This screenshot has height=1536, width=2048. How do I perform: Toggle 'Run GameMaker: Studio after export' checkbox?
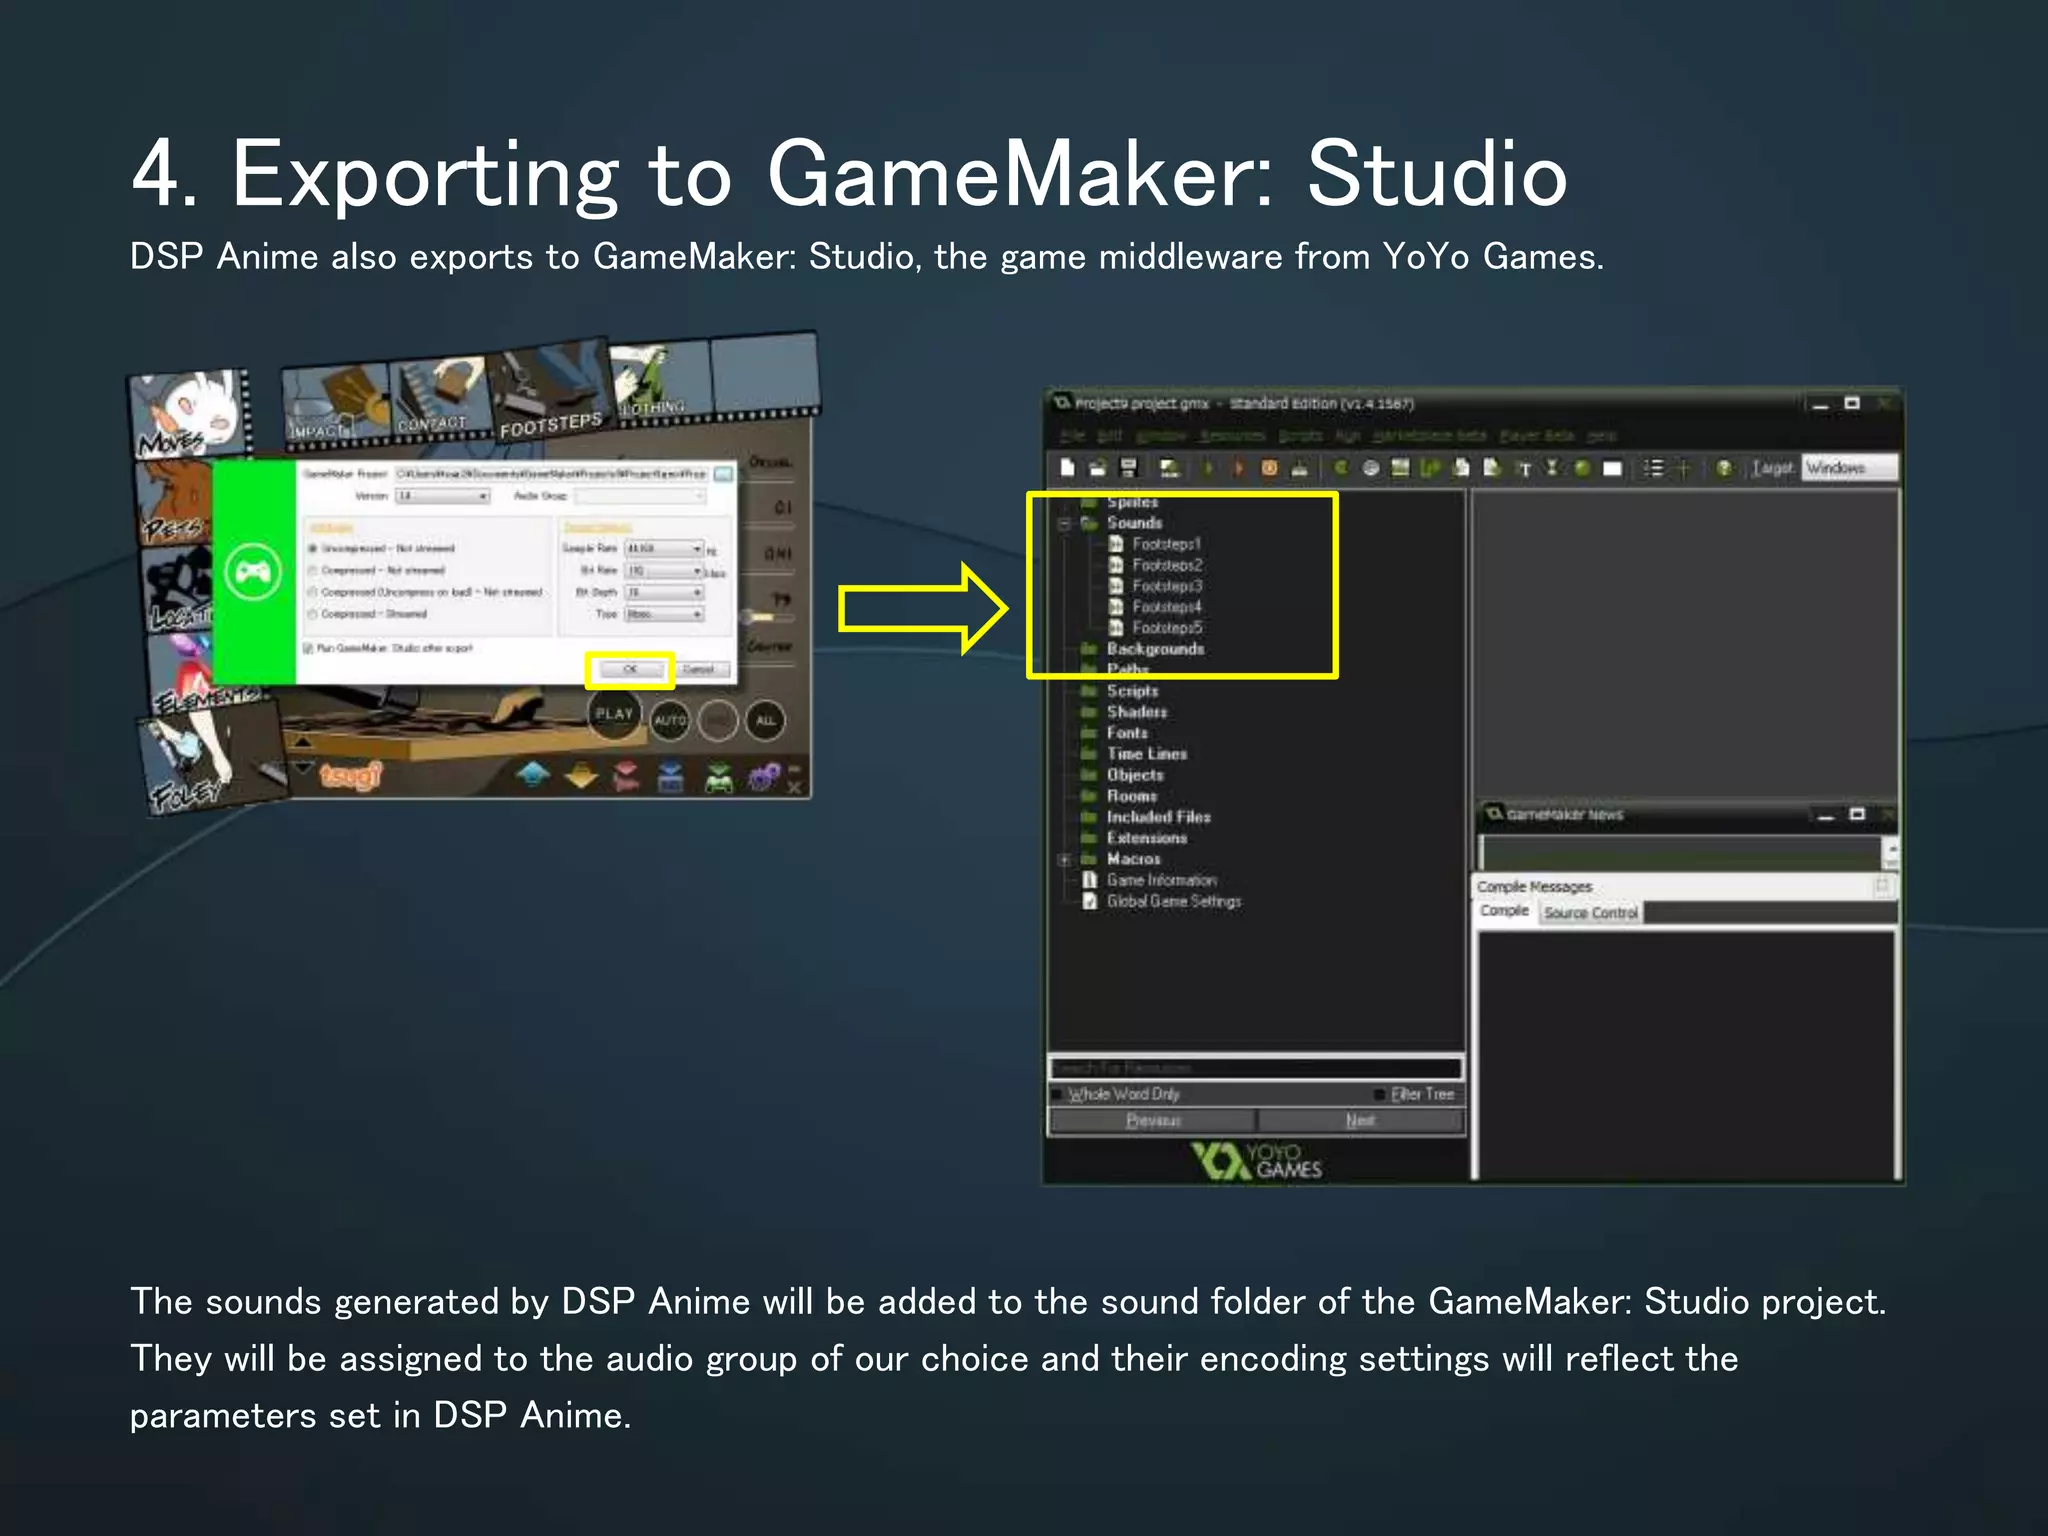(x=309, y=648)
